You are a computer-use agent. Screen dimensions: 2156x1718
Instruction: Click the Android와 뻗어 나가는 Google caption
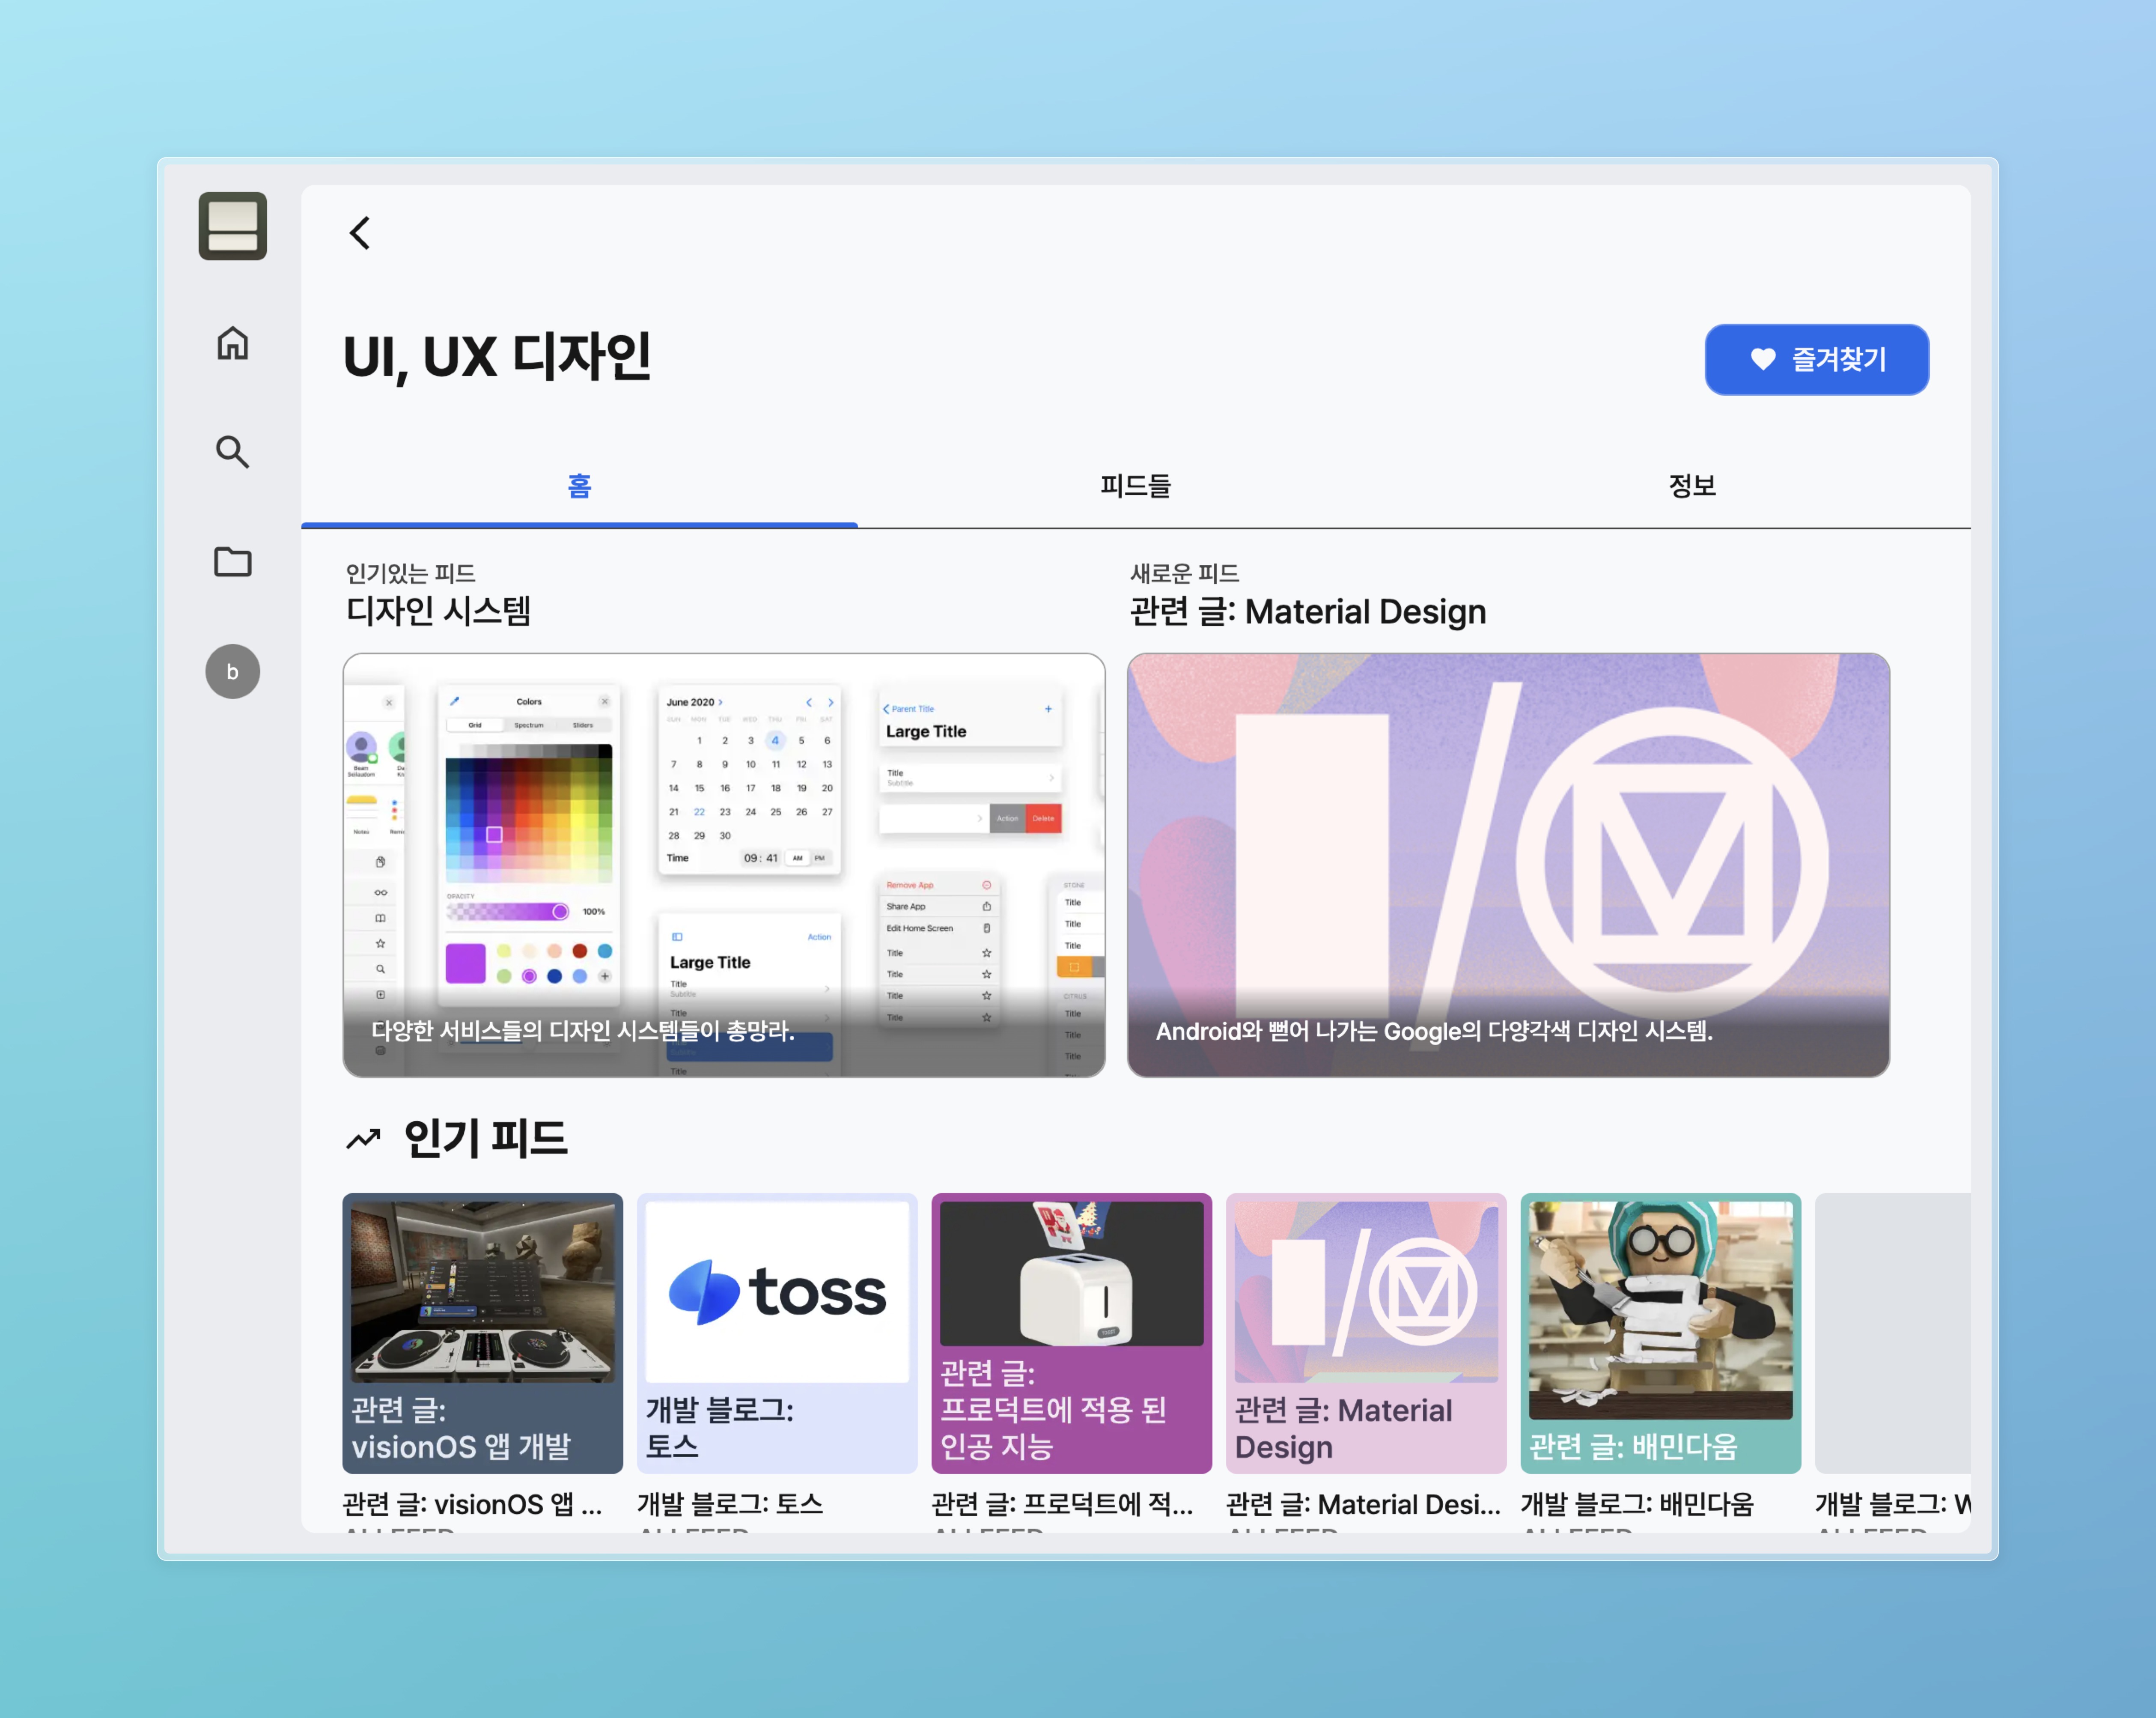[x=1434, y=1031]
